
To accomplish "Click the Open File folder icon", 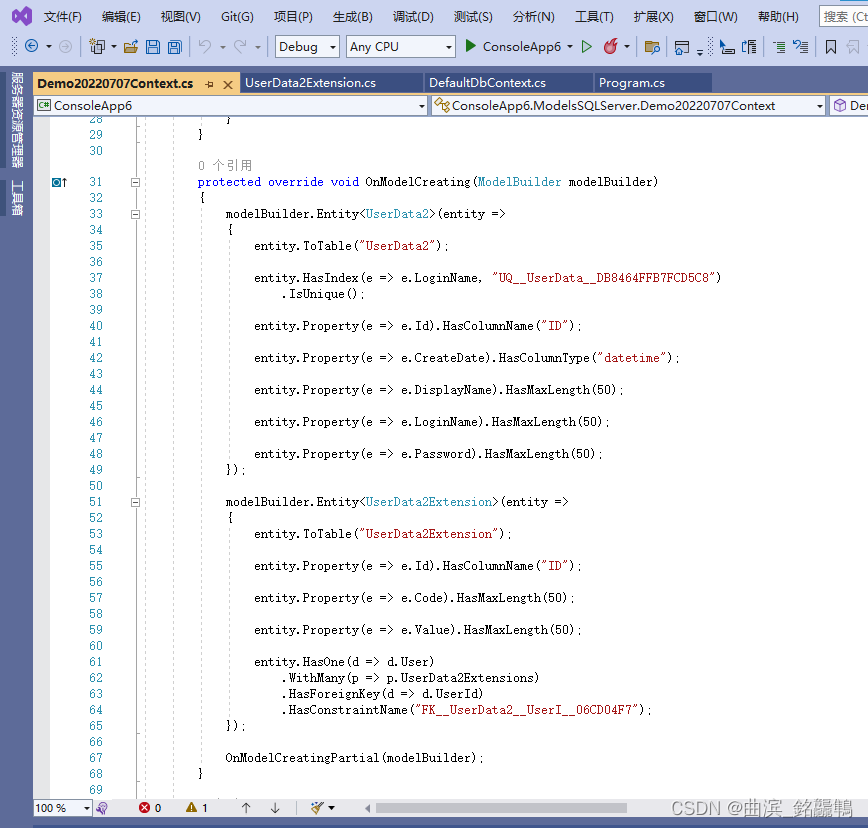I will (x=130, y=46).
